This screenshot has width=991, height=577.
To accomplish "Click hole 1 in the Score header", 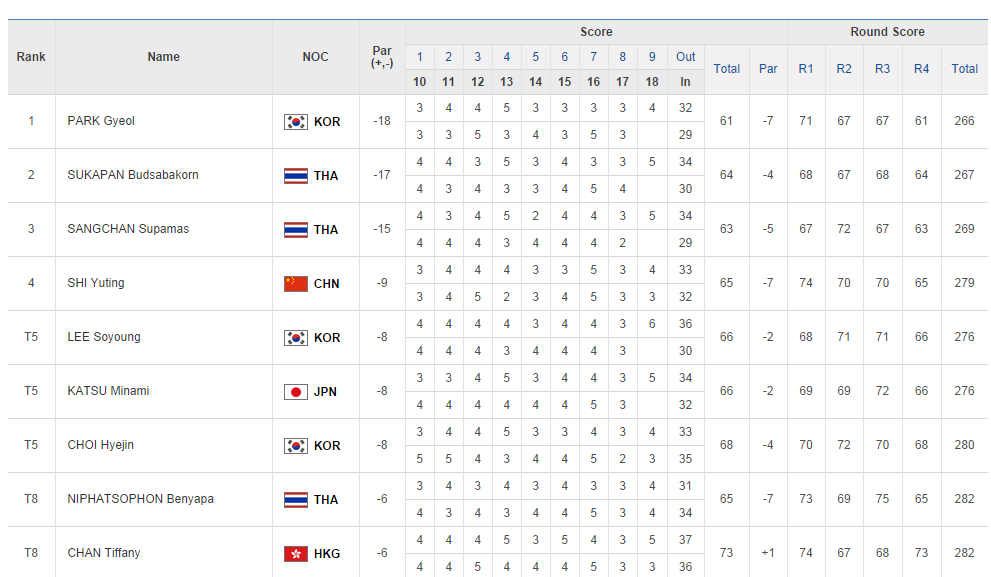I will [420, 57].
